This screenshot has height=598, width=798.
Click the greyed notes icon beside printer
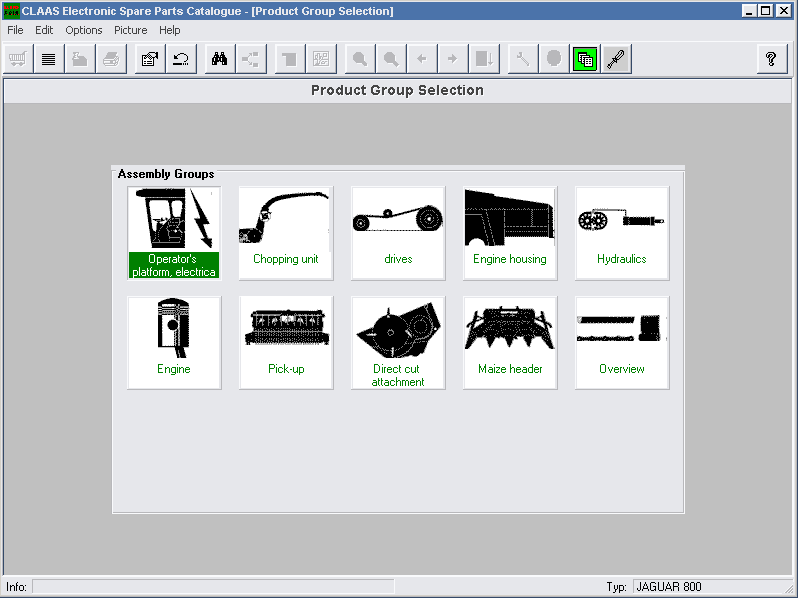click(80, 59)
